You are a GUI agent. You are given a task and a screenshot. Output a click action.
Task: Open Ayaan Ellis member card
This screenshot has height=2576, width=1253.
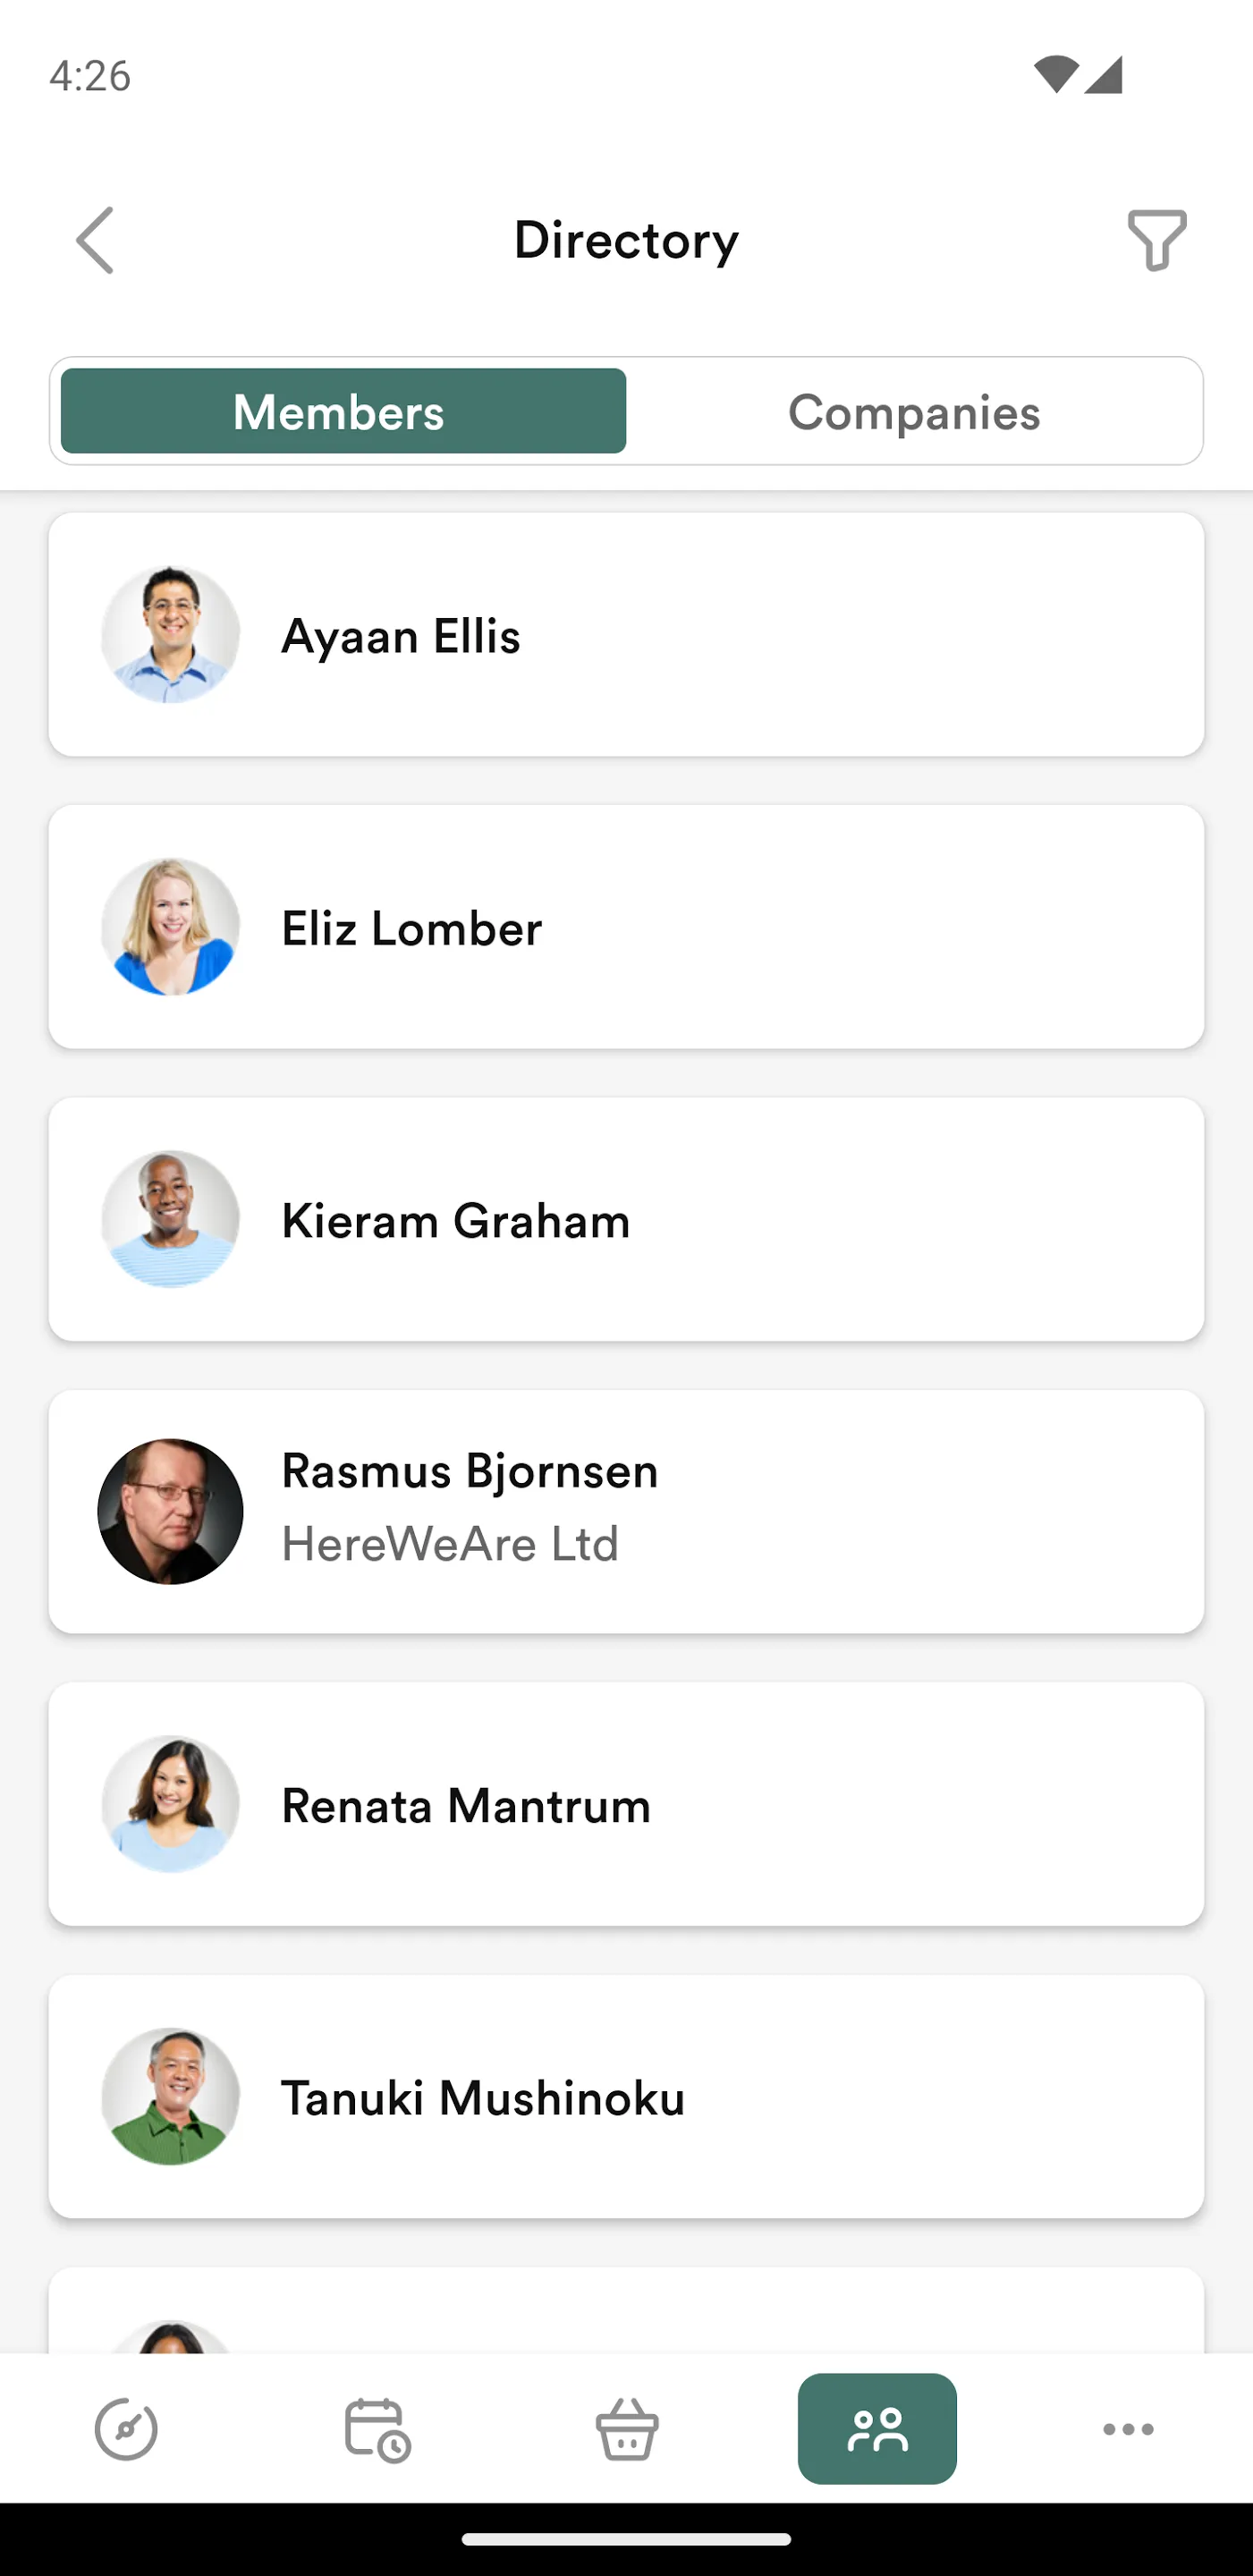click(626, 635)
